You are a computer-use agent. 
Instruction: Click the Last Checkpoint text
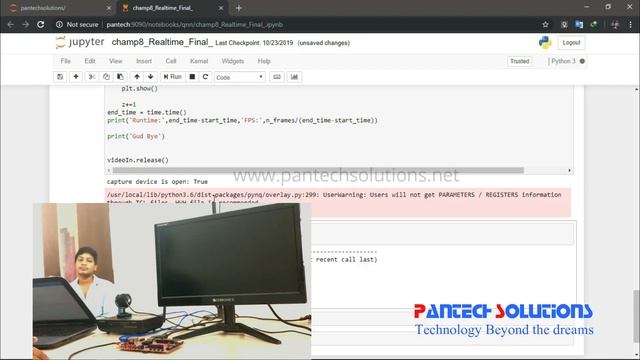254,43
